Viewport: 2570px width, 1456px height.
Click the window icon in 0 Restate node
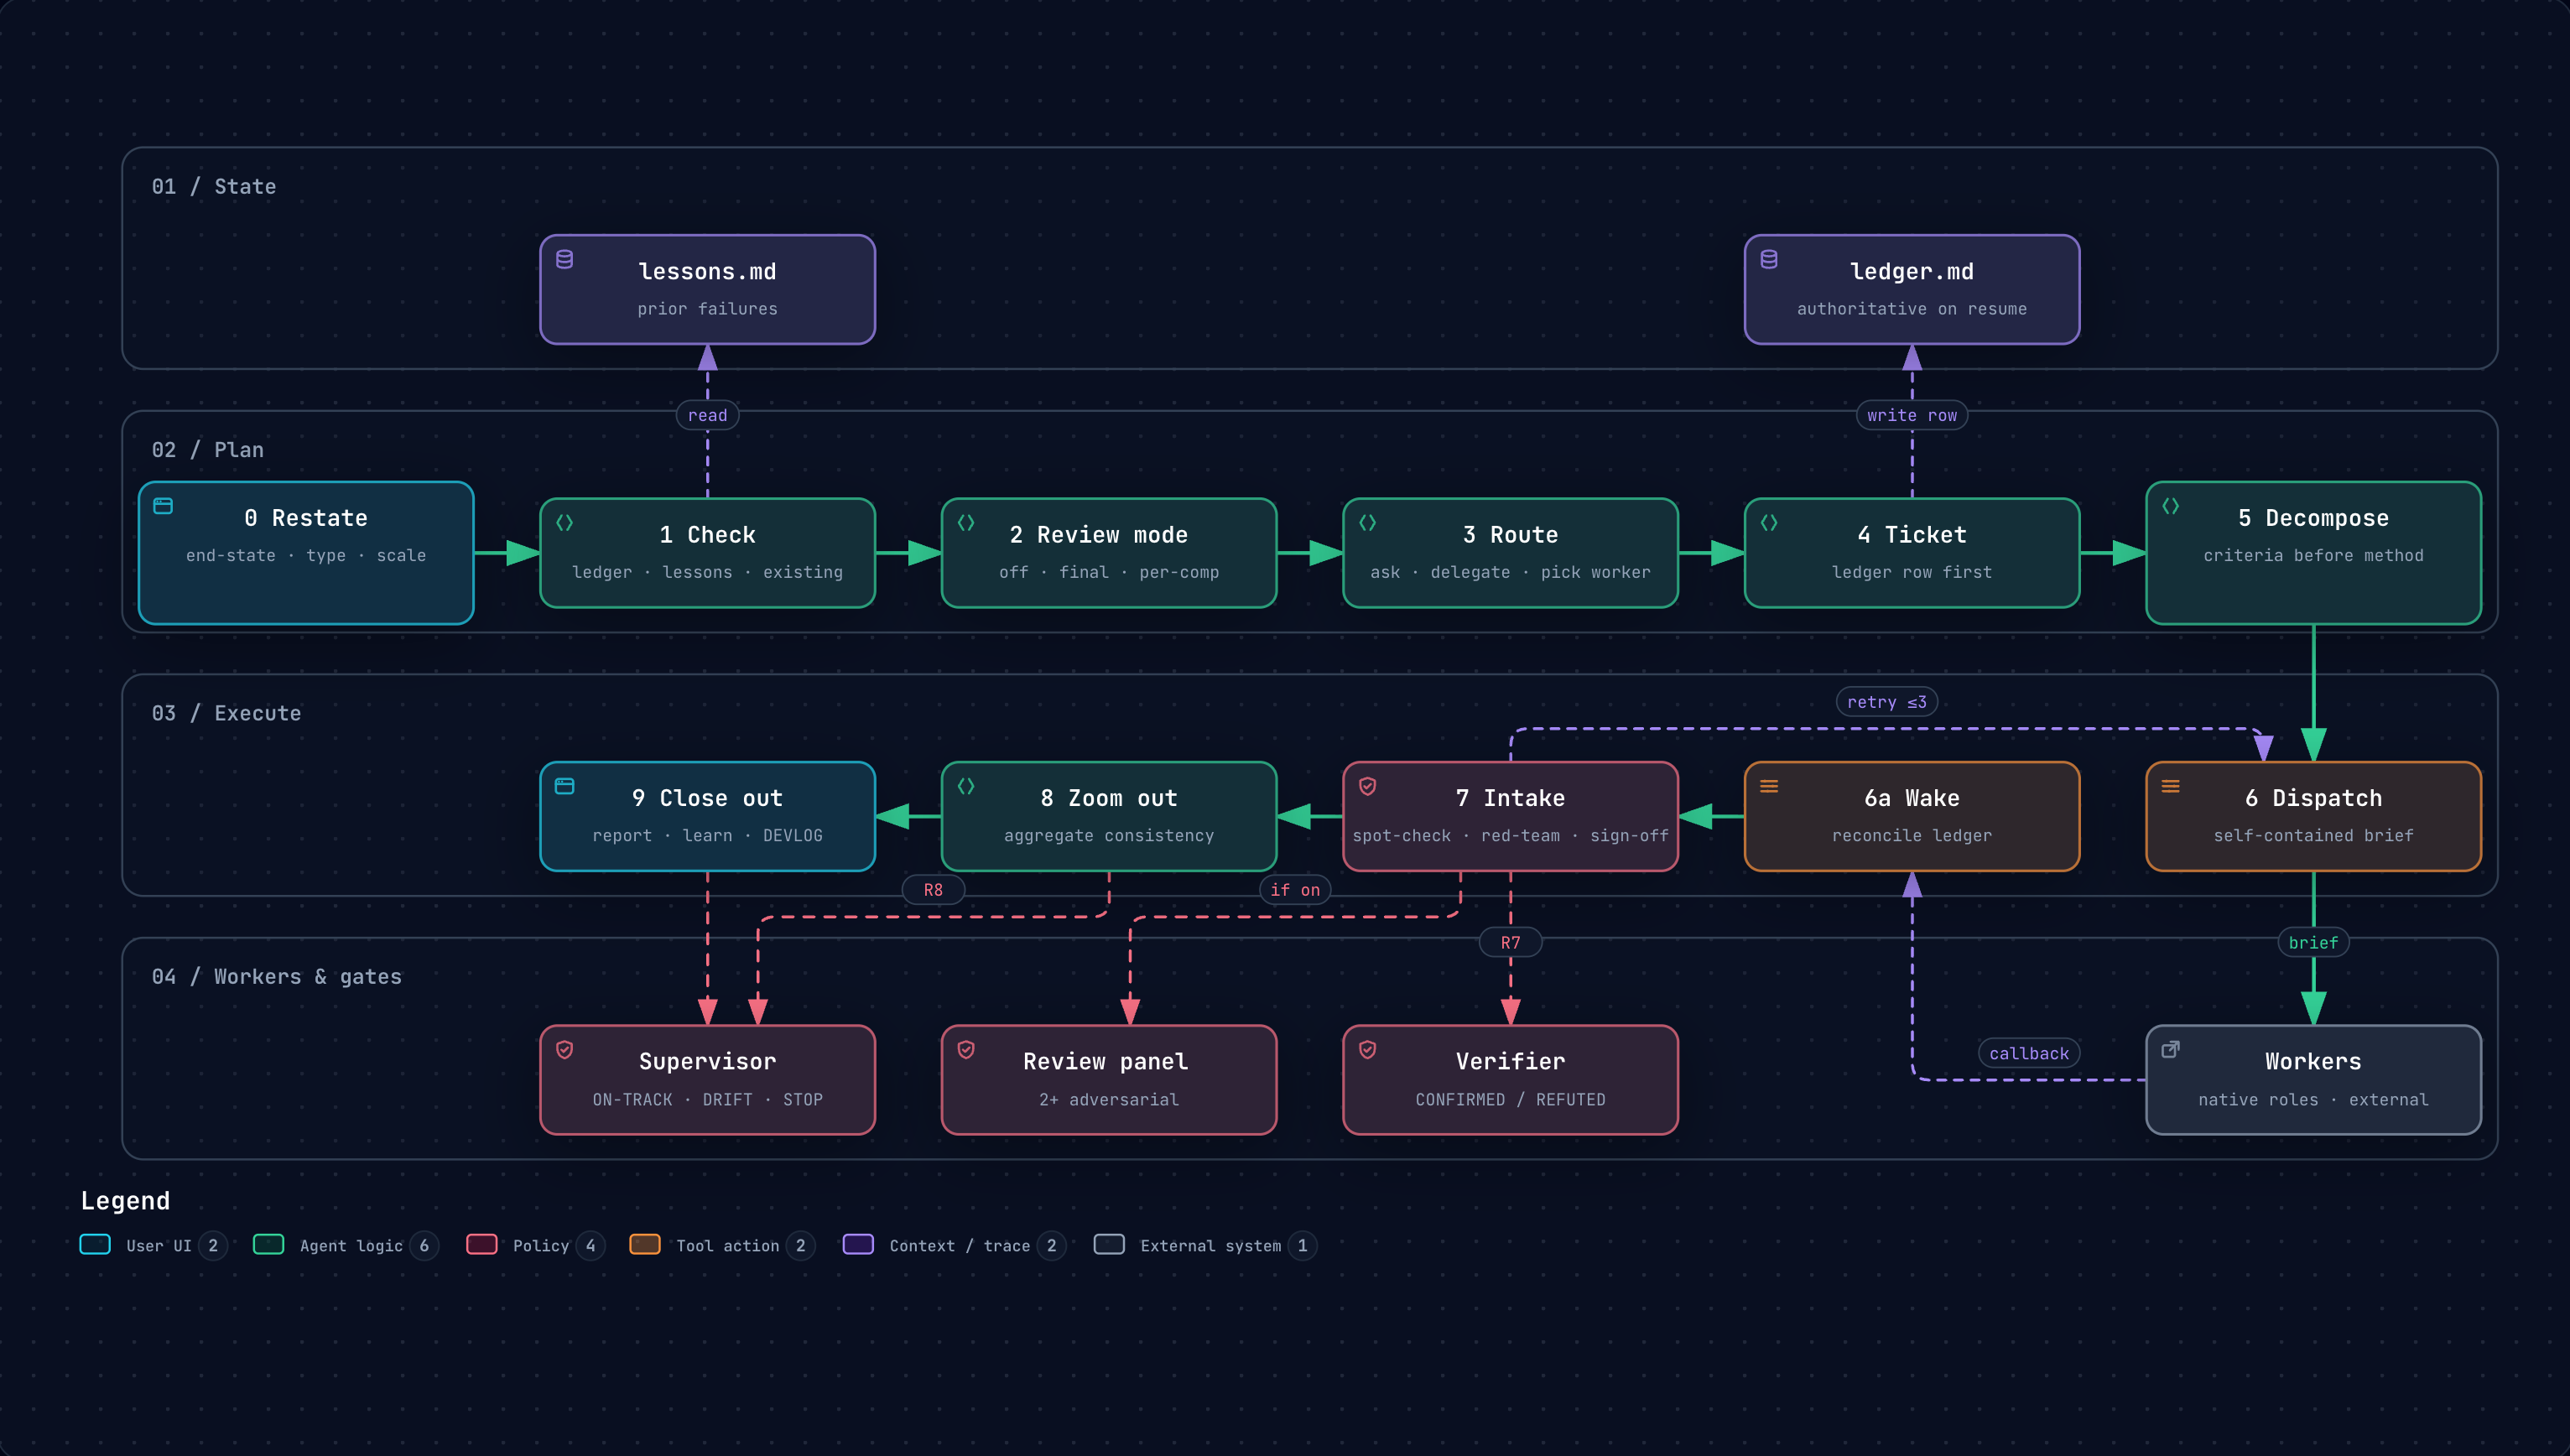[163, 506]
